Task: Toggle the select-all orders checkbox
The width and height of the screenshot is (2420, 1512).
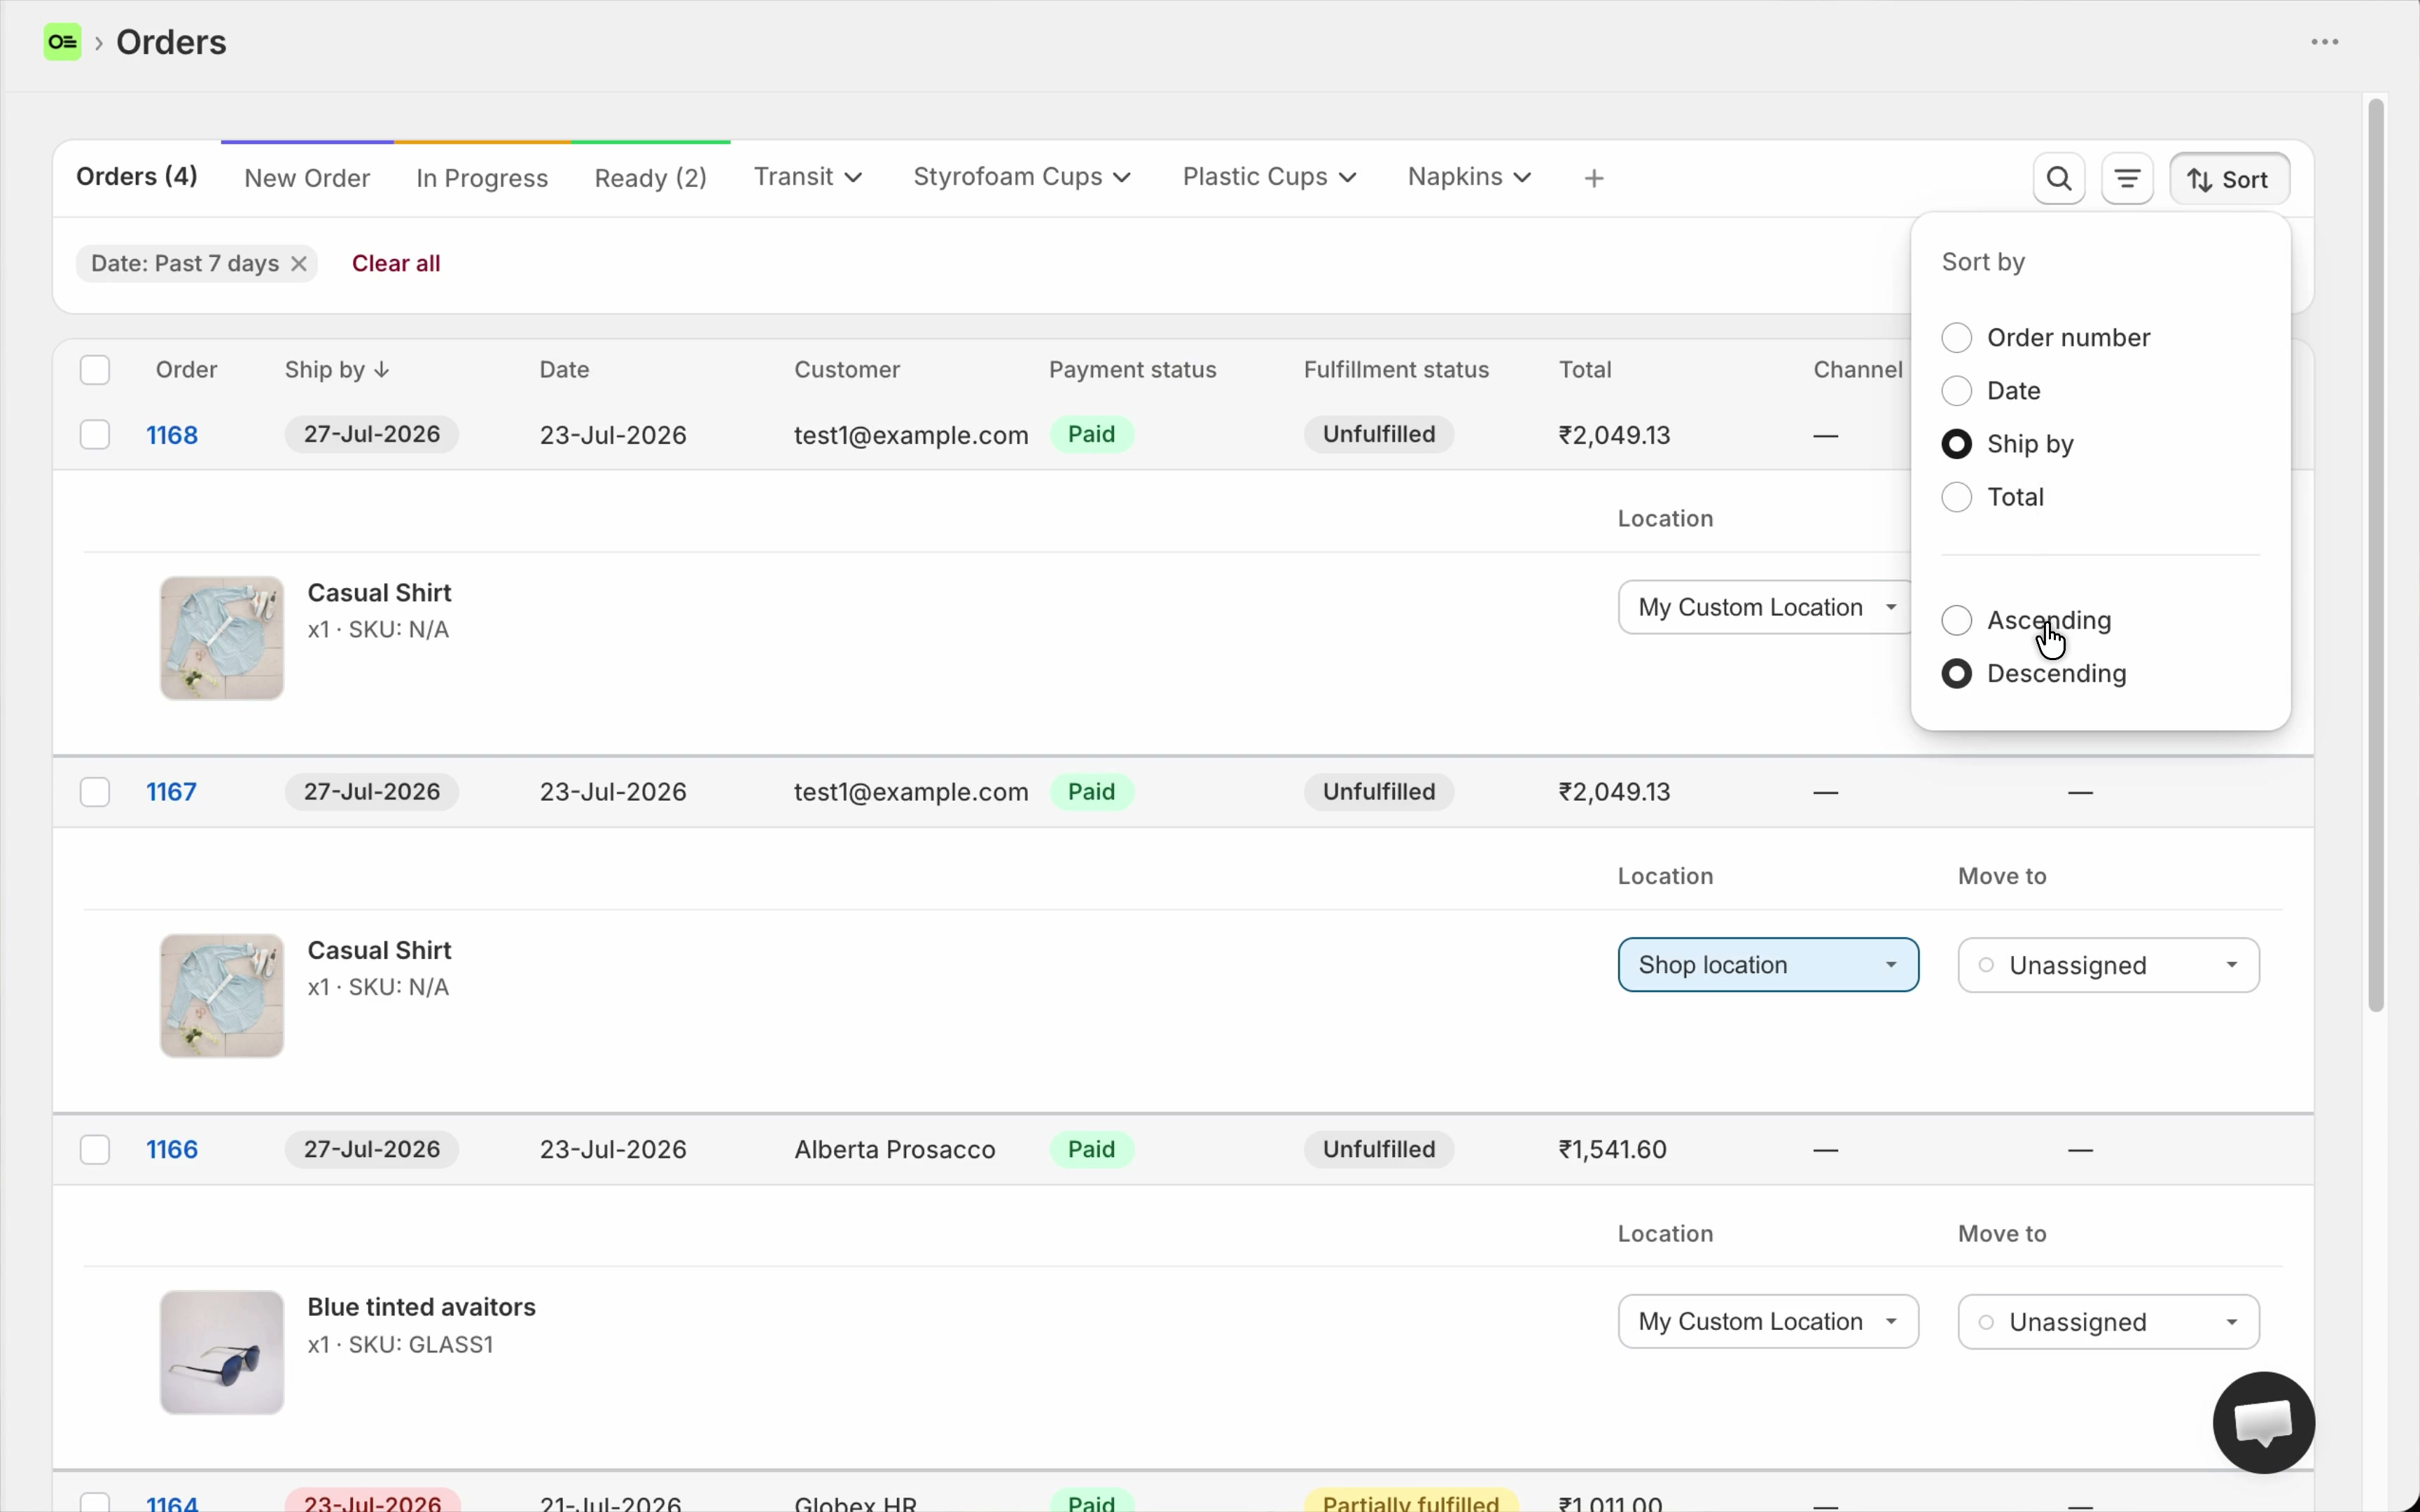Action: [95, 370]
